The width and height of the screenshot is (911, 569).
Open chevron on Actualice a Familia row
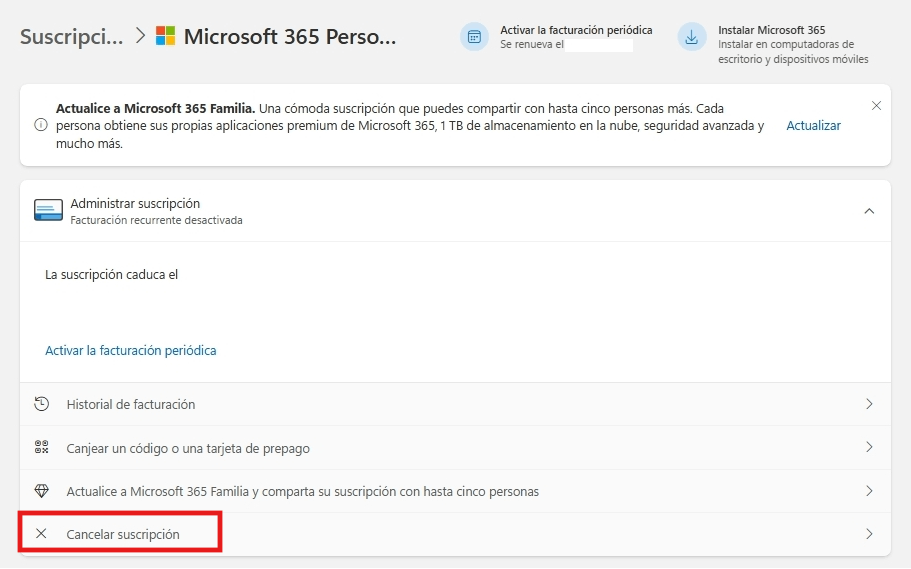[x=869, y=491]
